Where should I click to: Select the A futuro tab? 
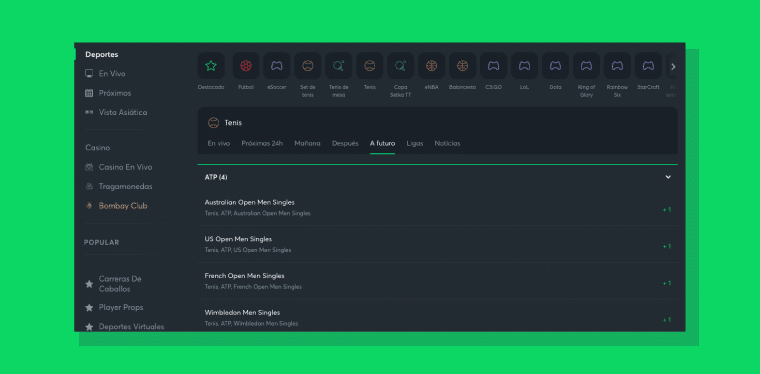[x=382, y=143]
